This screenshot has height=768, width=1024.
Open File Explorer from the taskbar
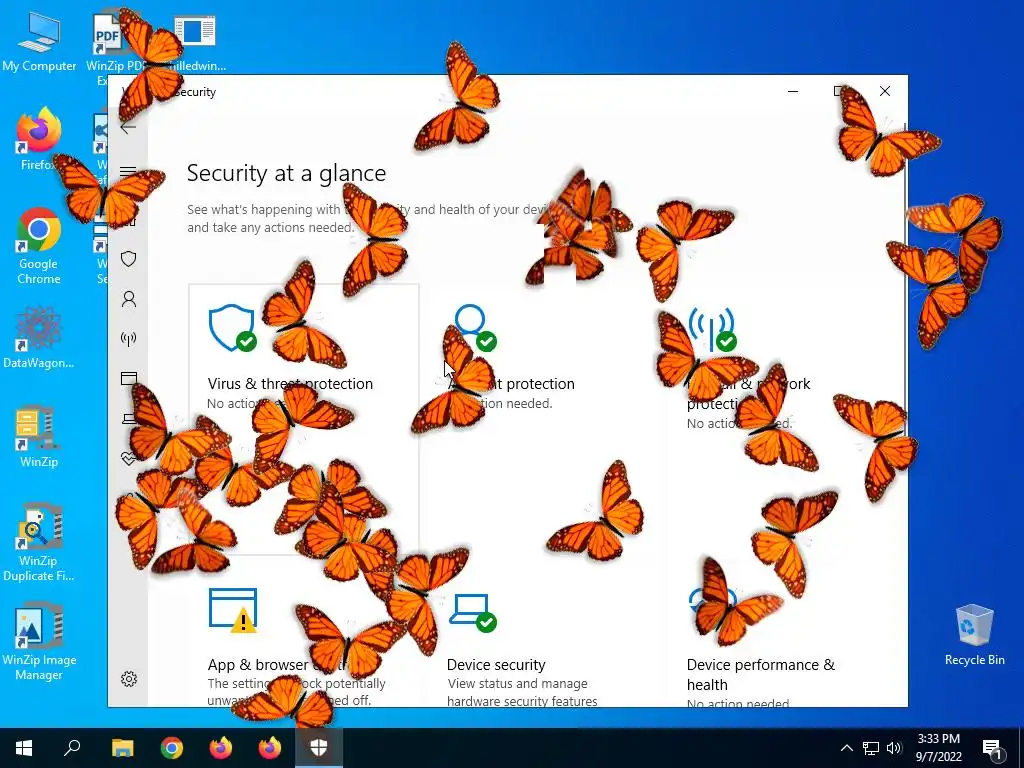point(122,748)
